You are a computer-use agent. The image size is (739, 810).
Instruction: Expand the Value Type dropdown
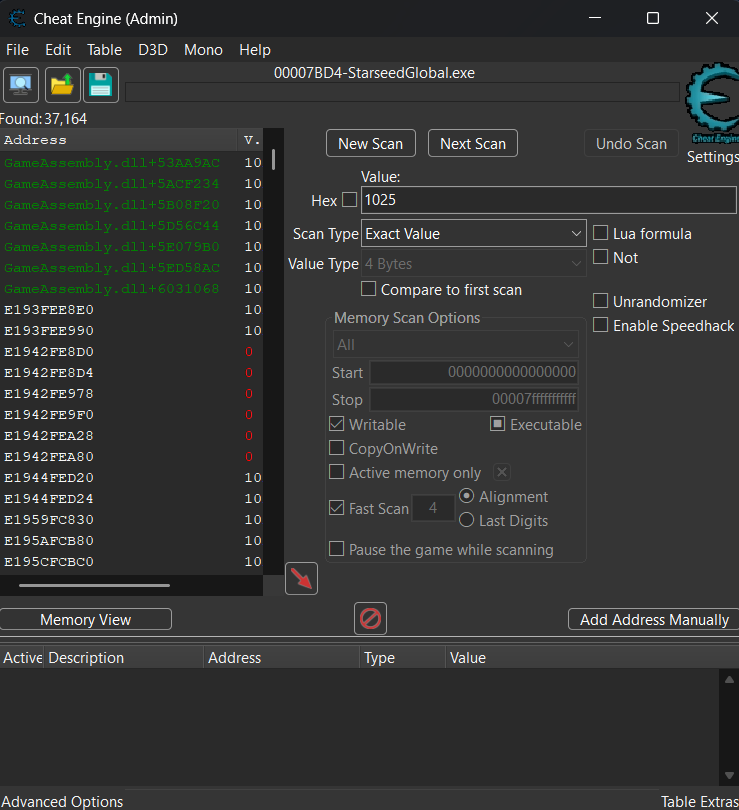pos(473,264)
